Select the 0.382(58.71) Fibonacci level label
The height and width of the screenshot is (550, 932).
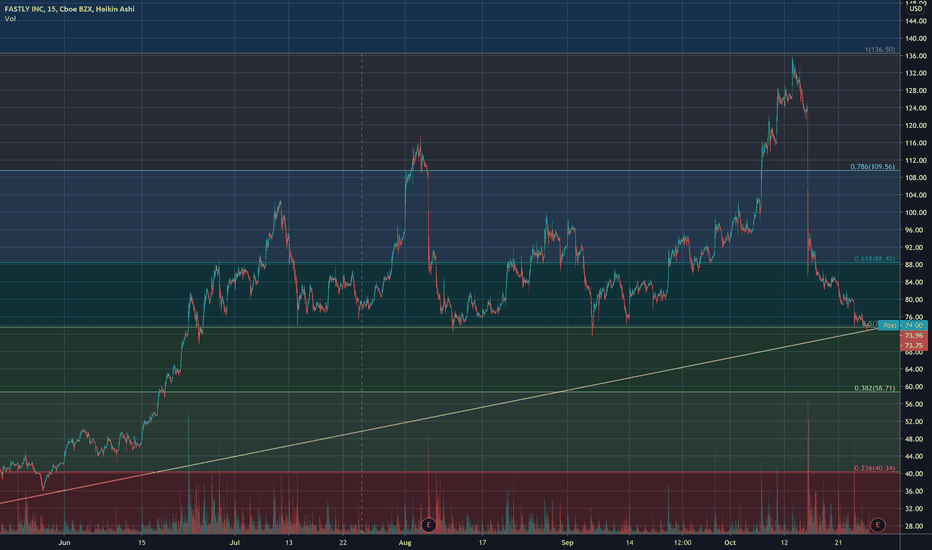click(874, 388)
